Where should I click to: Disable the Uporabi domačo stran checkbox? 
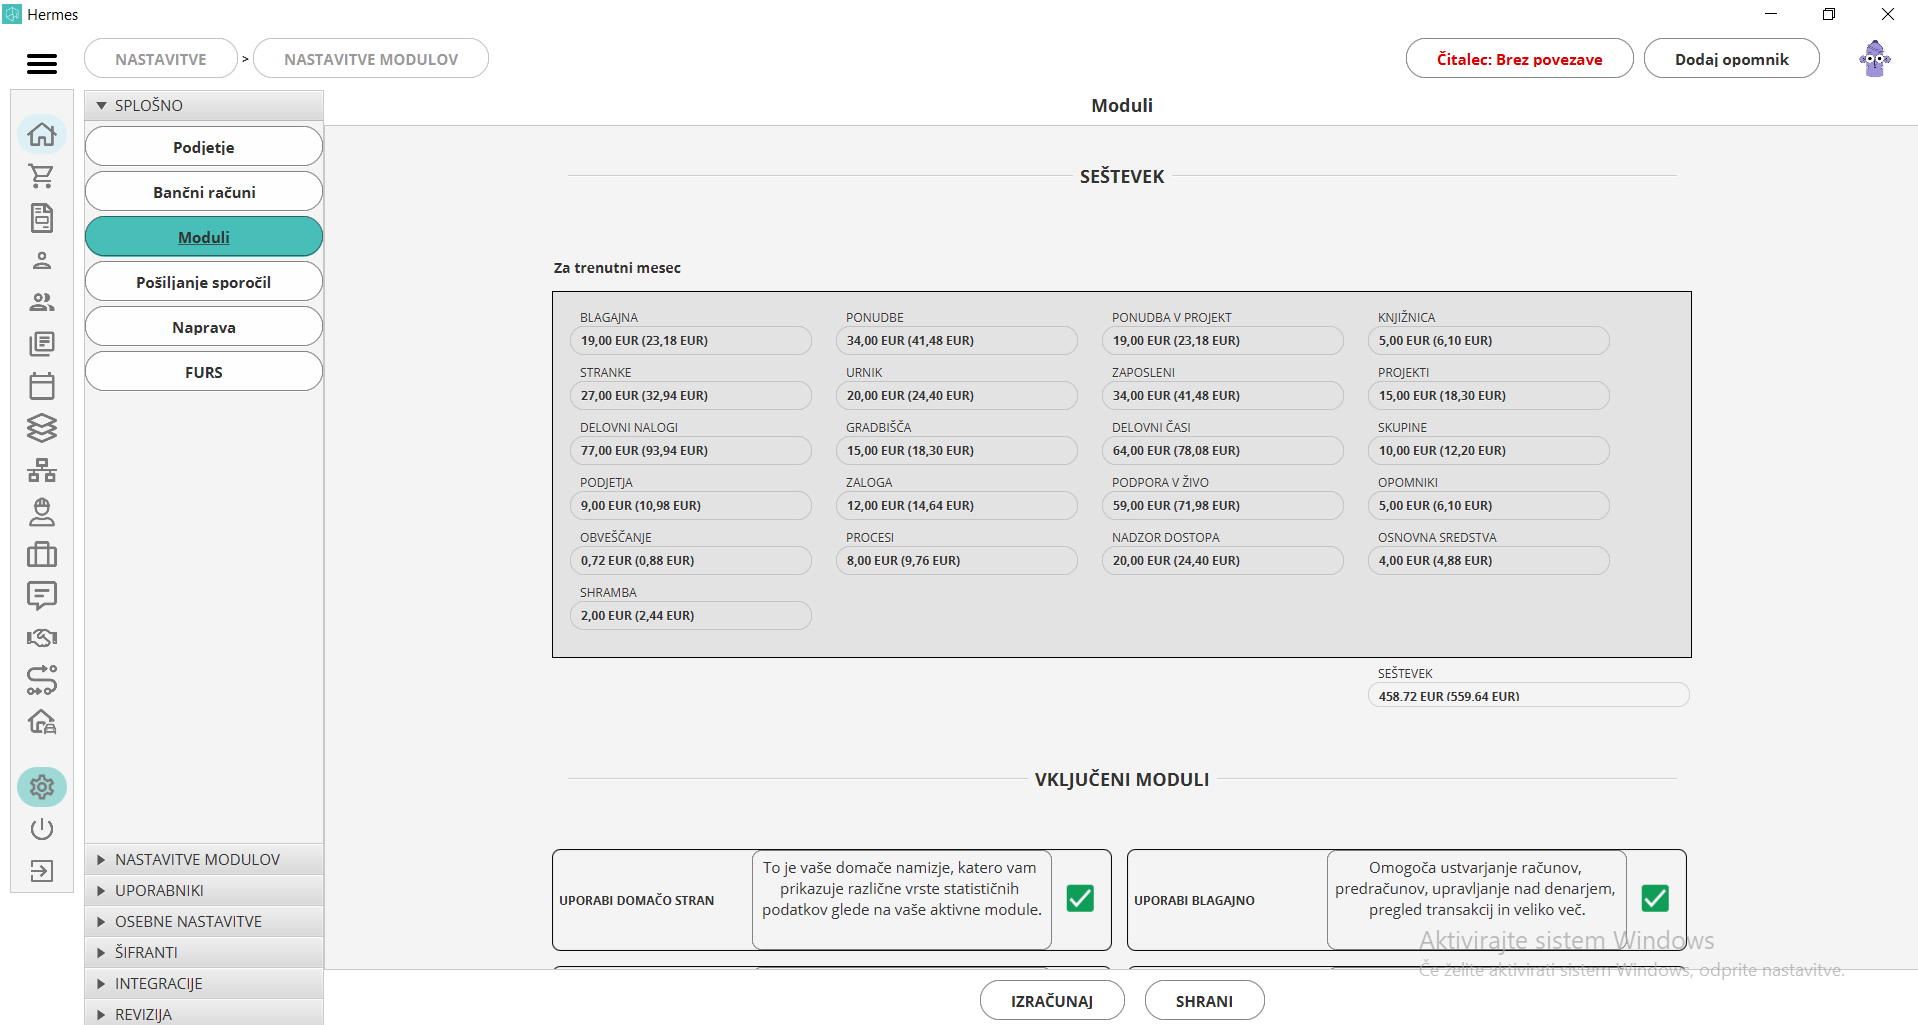1080,898
